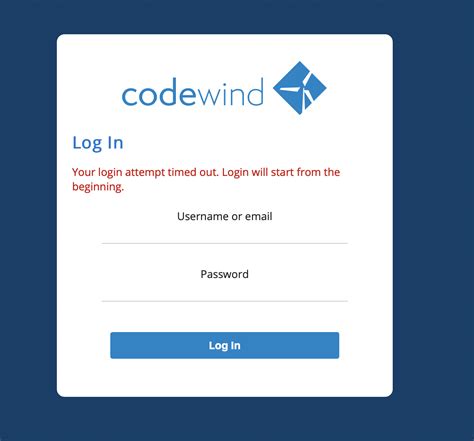Submit with the blue Log In button
Image resolution: width=474 pixels, height=441 pixels.
(225, 345)
